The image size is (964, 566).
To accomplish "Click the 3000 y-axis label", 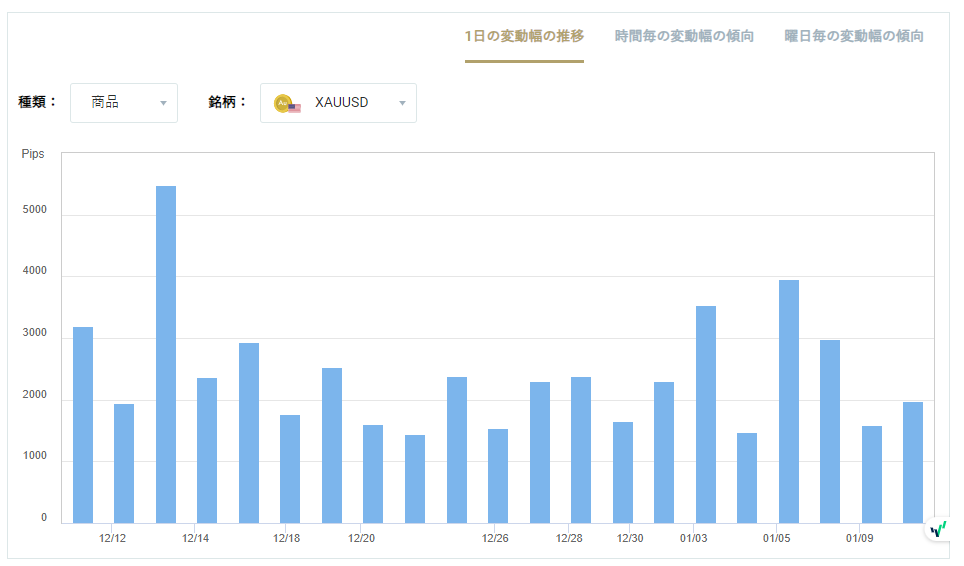I will pos(34,332).
